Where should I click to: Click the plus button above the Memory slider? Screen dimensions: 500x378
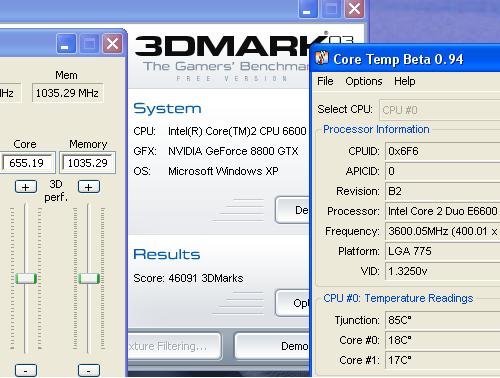[89, 187]
